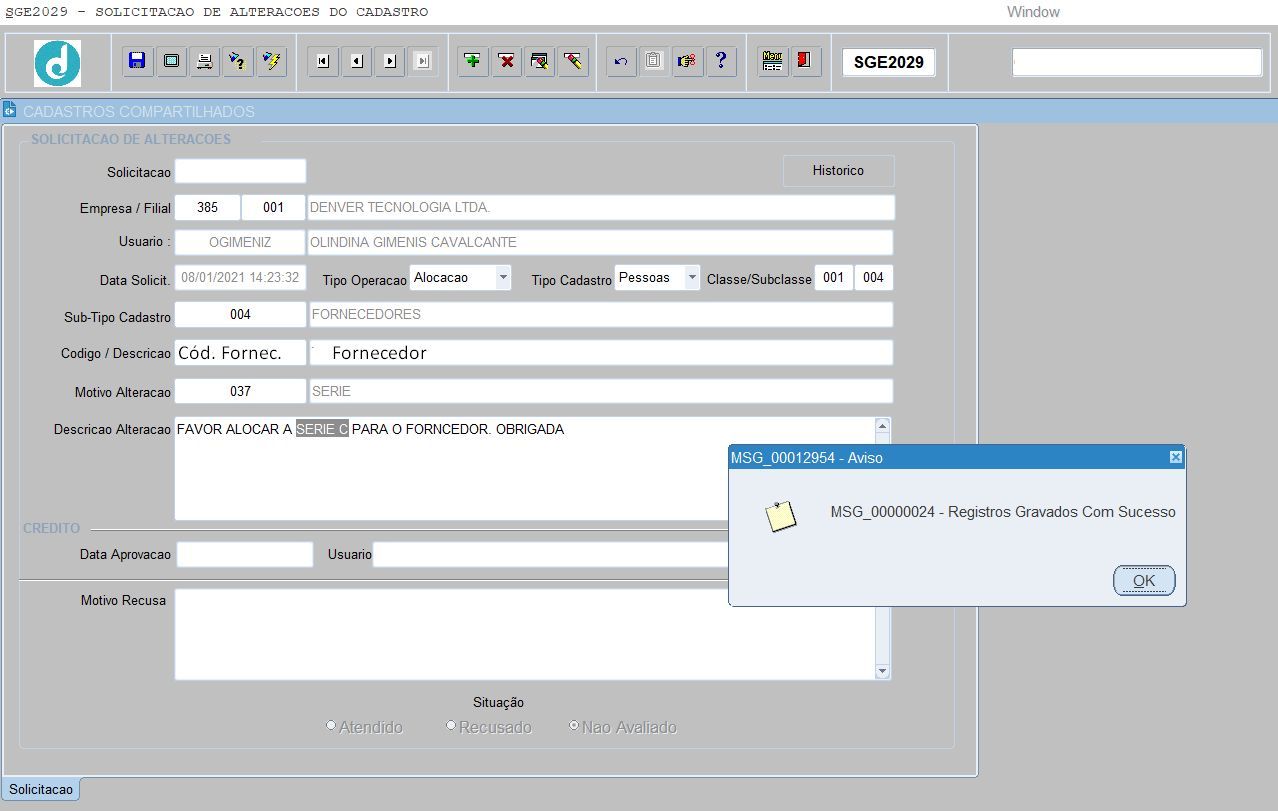Click the empty top-right toolbar text field

1137,62
